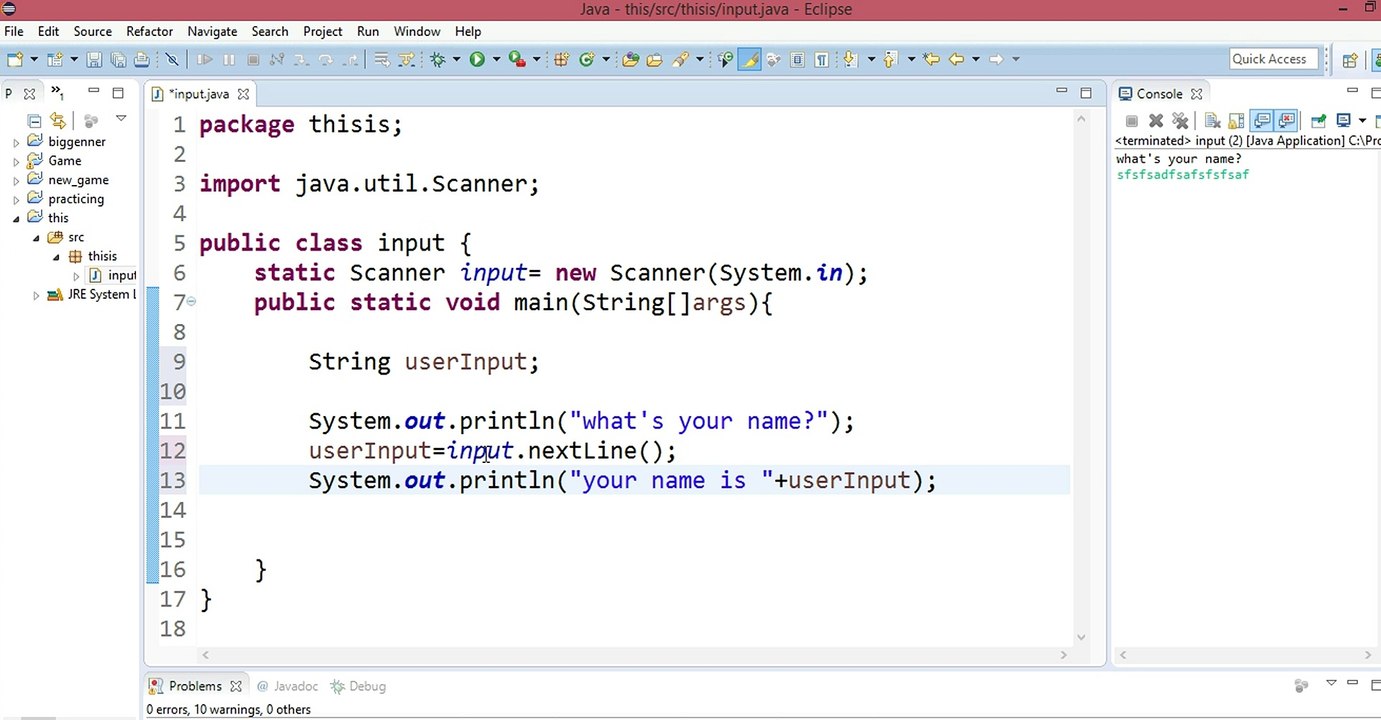Open the Window menu

point(417,31)
